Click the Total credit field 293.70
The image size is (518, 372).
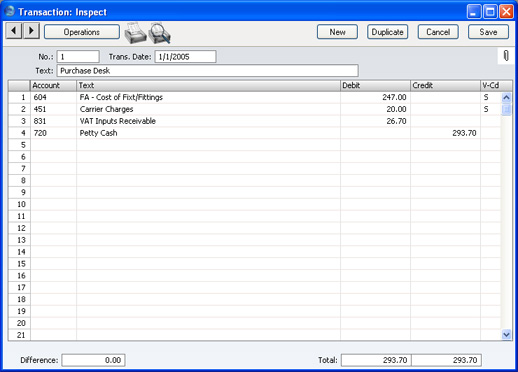(x=447, y=360)
